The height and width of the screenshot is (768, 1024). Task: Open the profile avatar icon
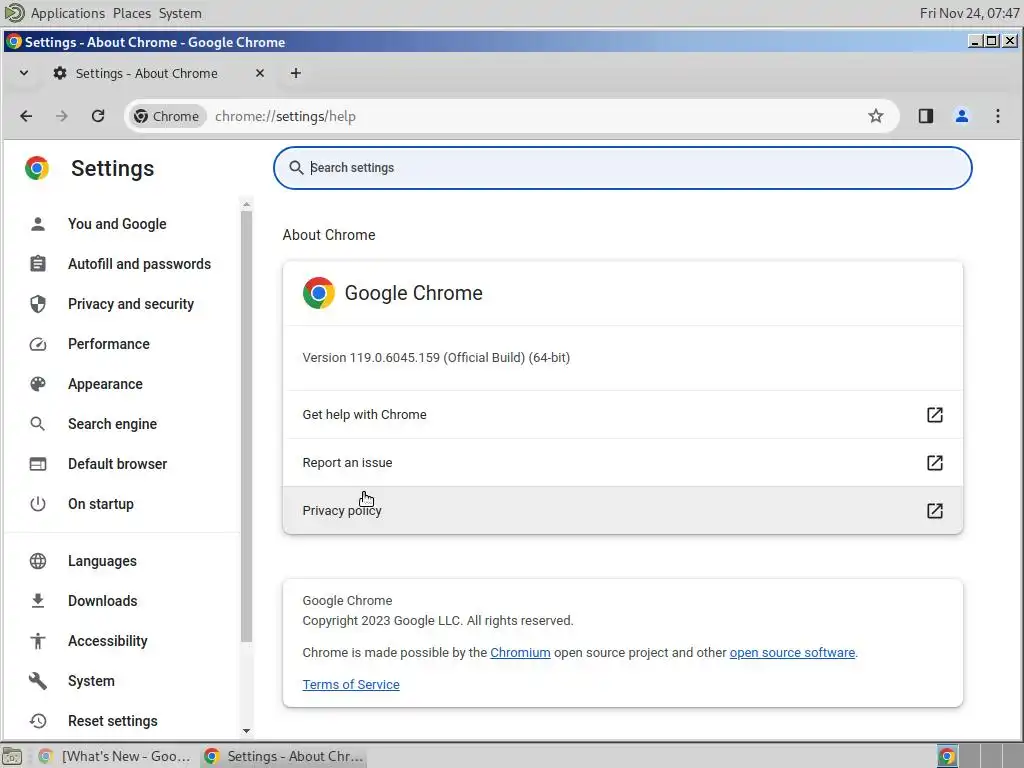pyautogui.click(x=961, y=116)
